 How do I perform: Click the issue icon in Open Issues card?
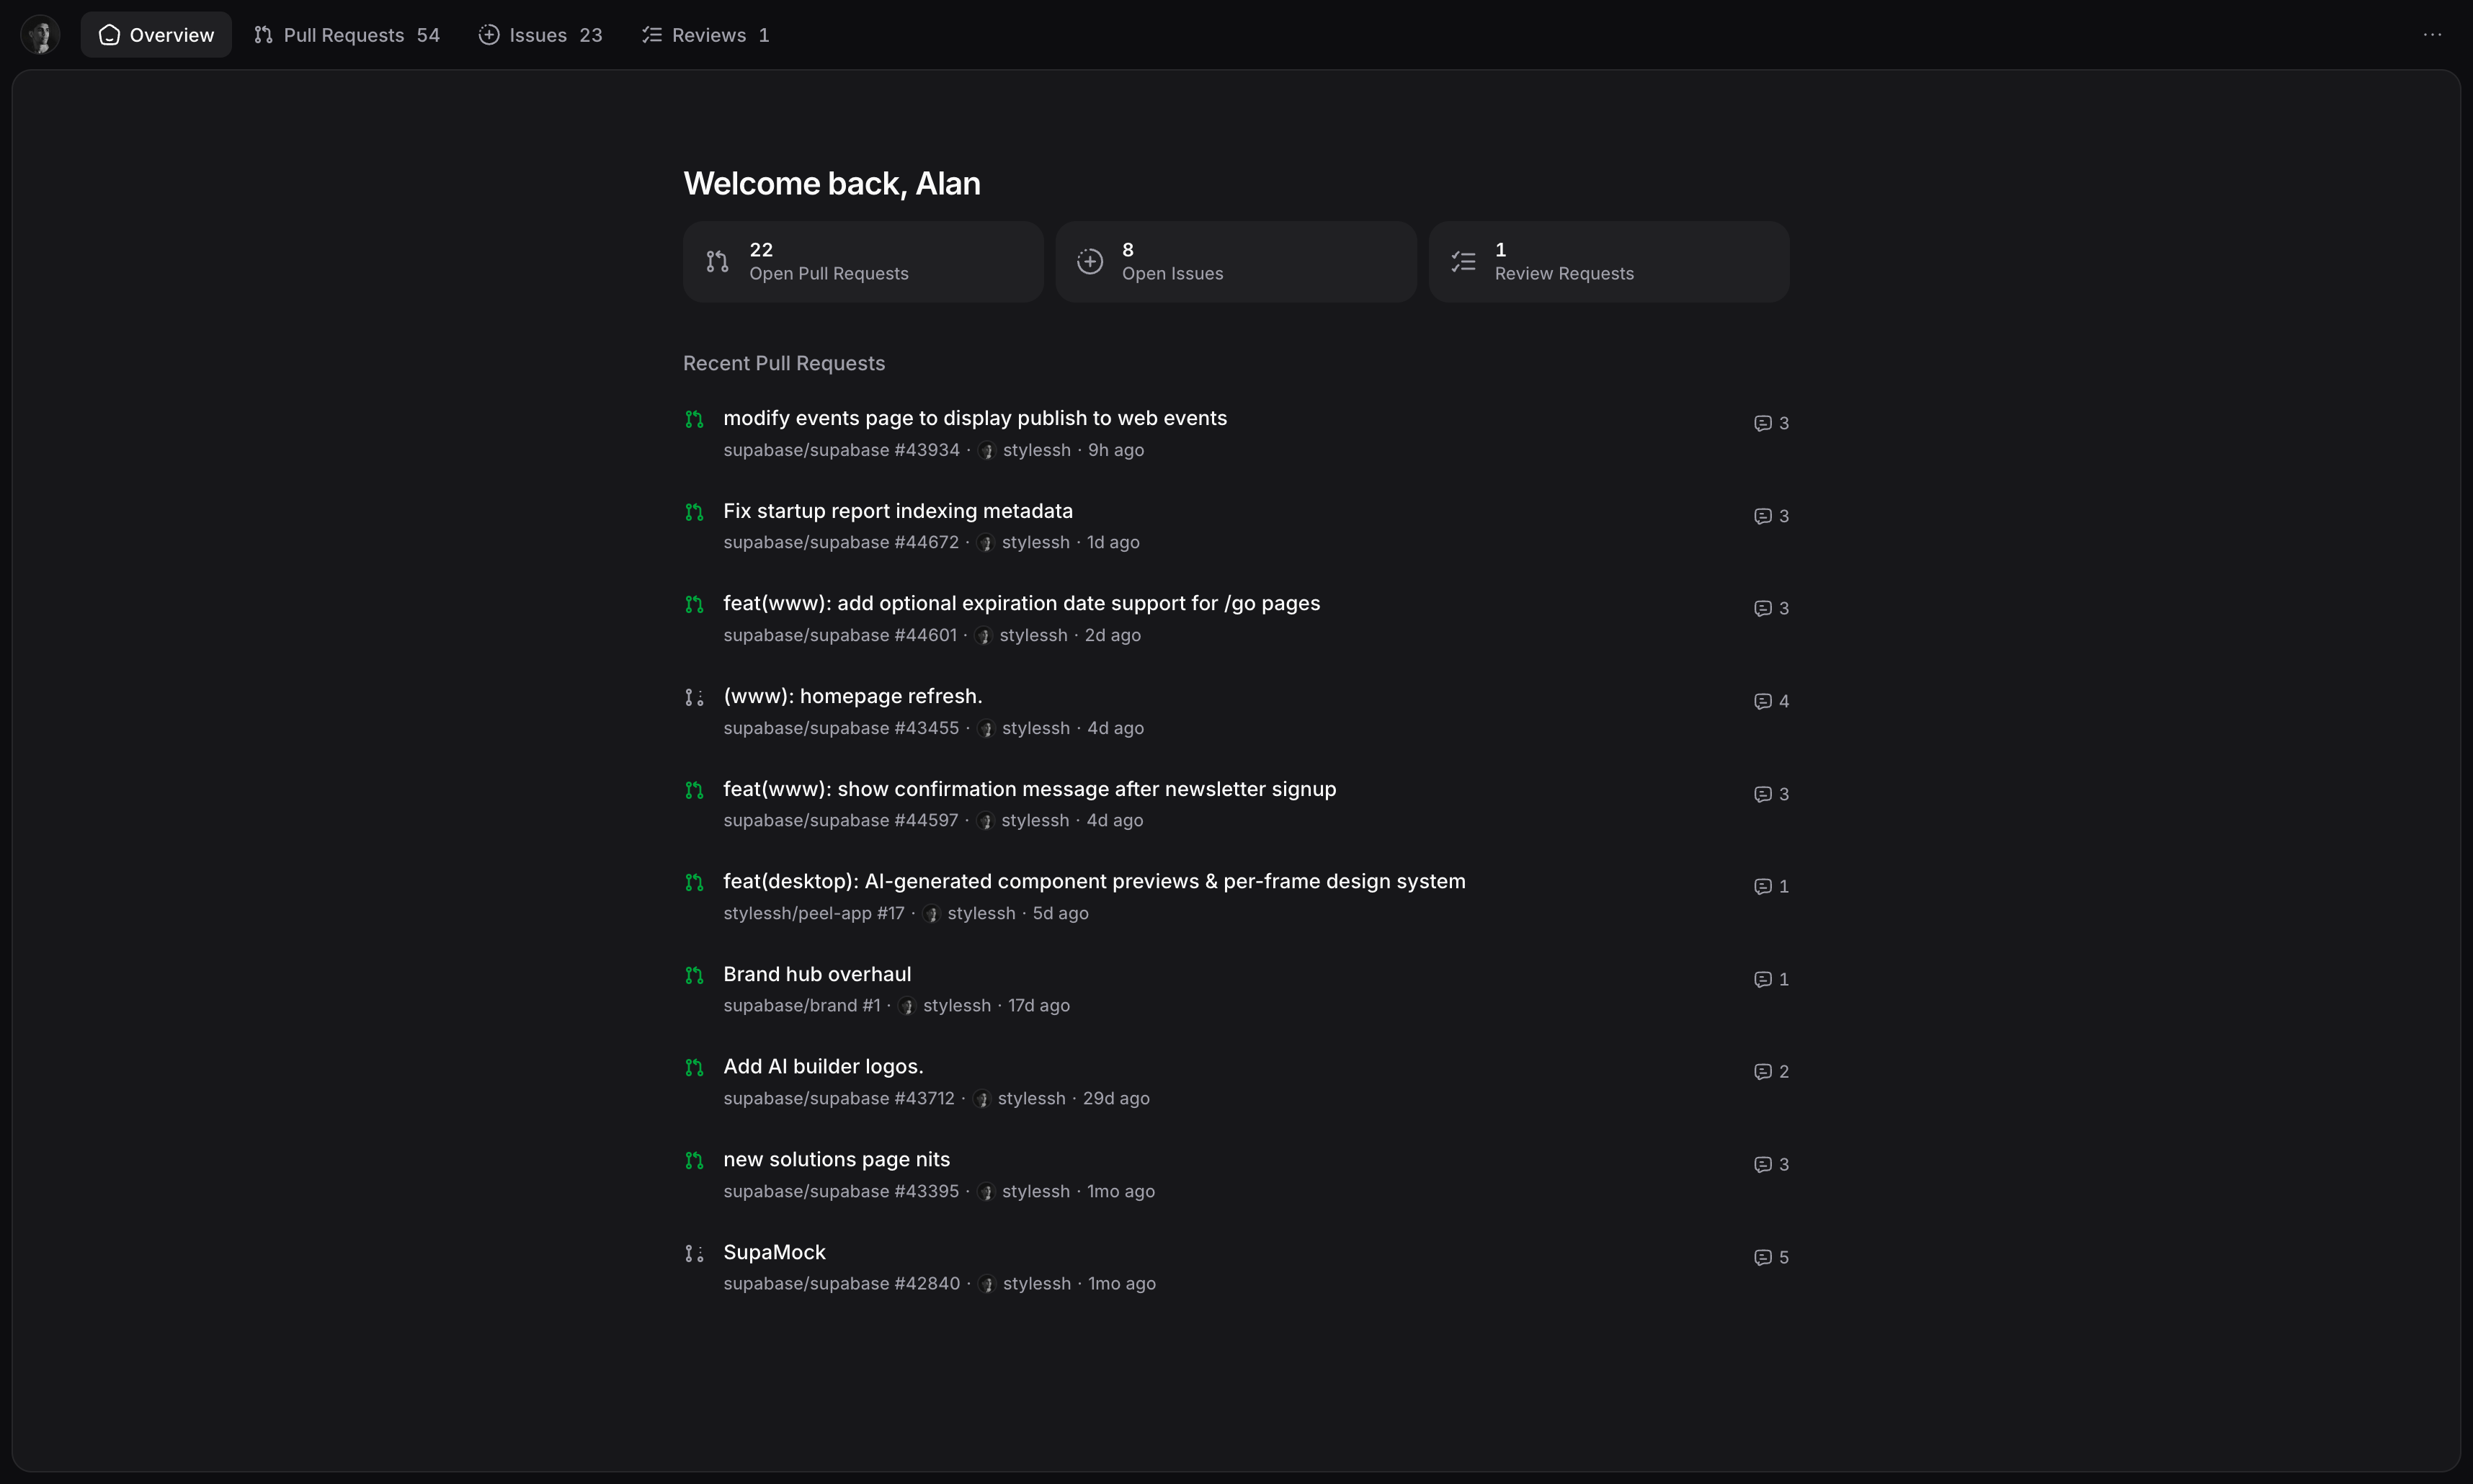coord(1090,262)
